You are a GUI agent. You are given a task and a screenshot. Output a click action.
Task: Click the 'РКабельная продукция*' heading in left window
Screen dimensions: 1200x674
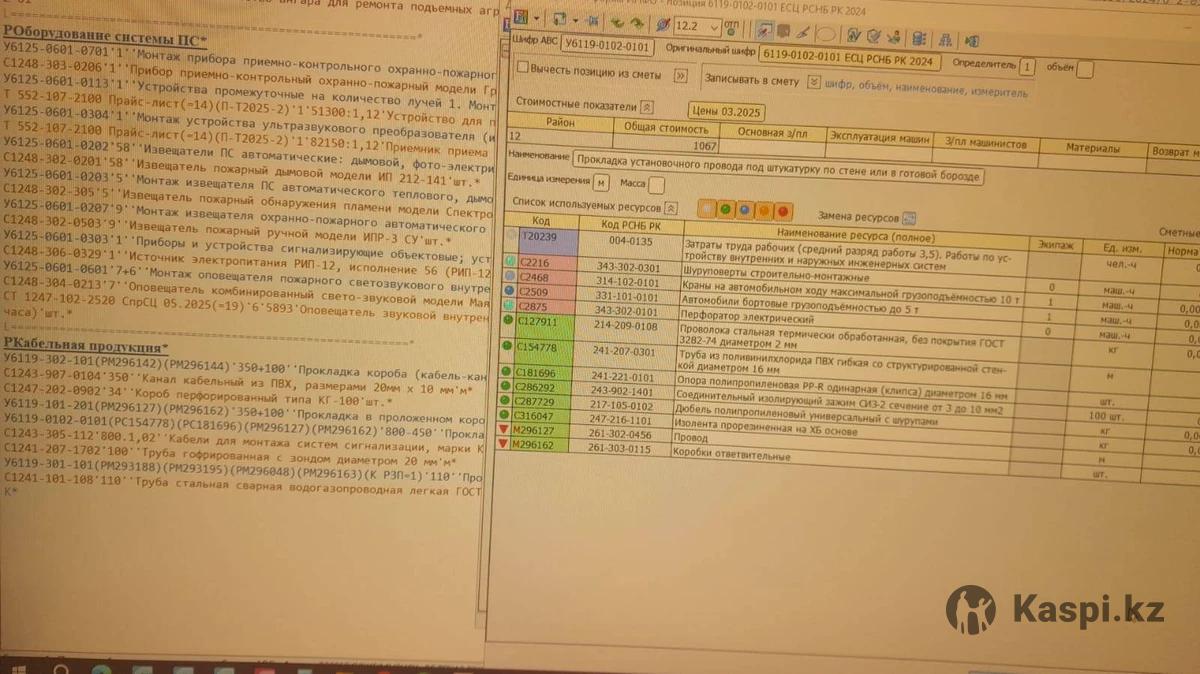(x=86, y=345)
